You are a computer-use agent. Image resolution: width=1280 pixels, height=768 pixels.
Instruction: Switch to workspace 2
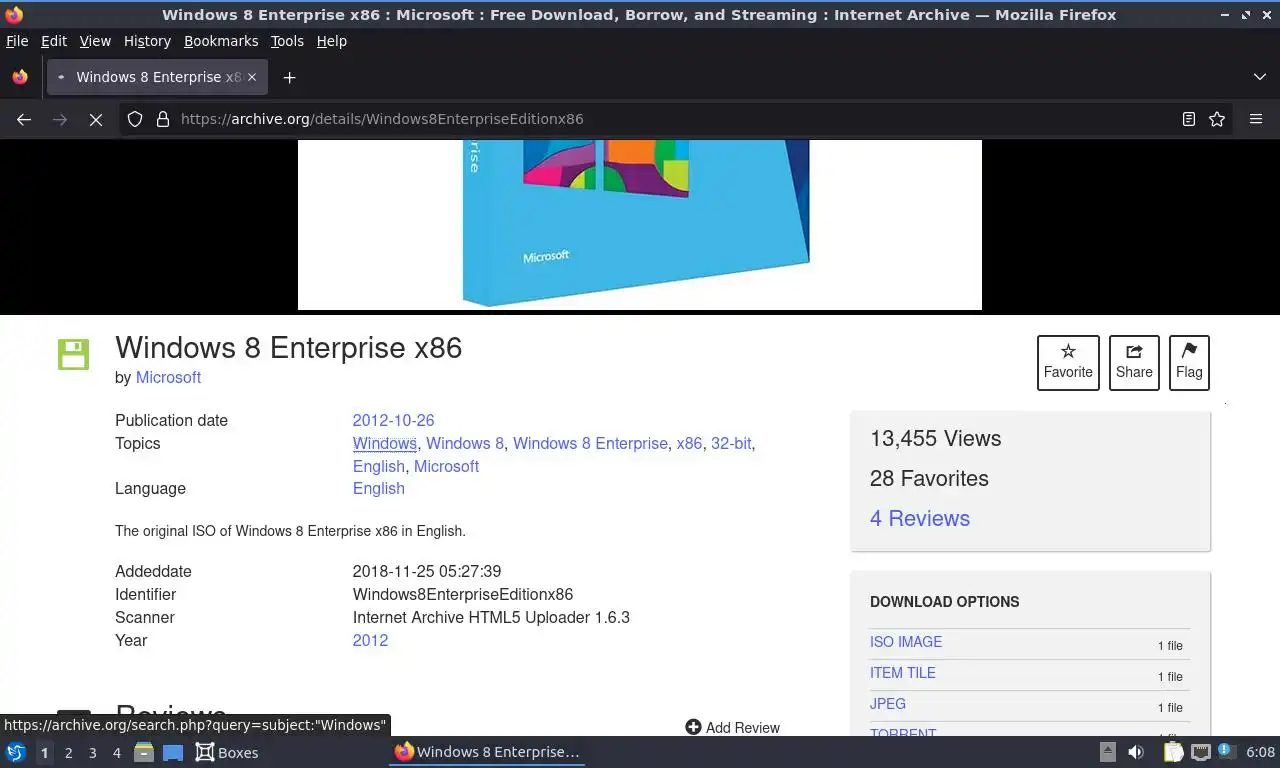68,753
